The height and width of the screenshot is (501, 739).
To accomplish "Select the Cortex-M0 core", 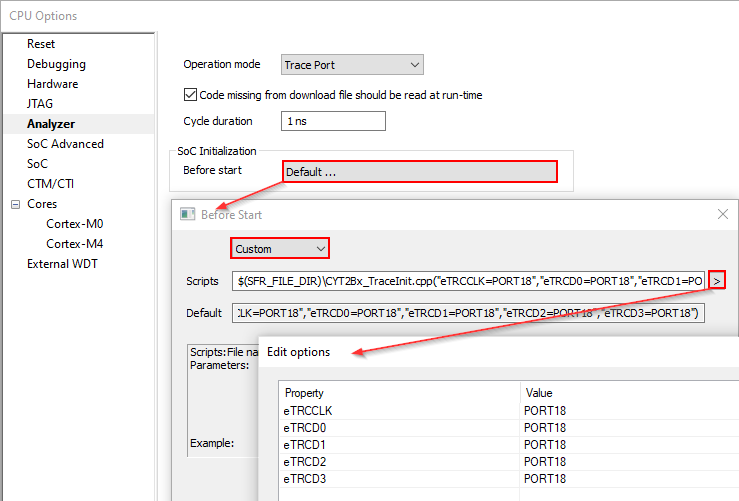I will (x=74, y=224).
